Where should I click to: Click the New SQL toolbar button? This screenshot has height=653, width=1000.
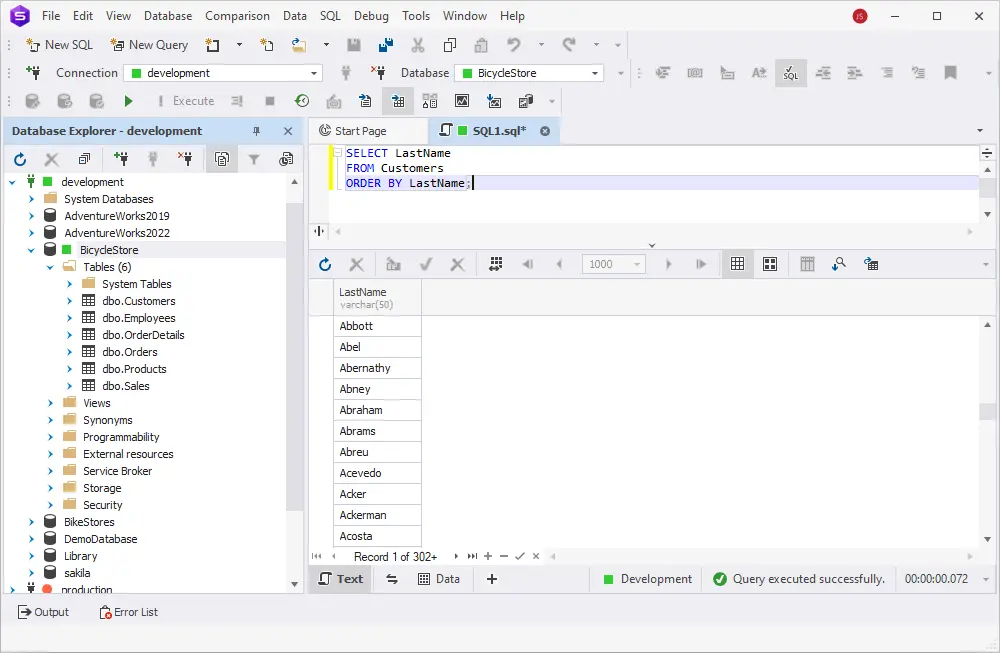[60, 45]
